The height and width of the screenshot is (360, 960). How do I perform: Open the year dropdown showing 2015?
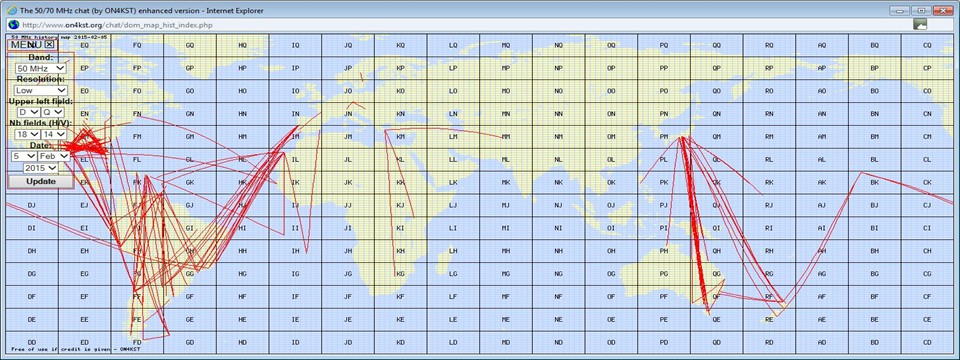click(40, 168)
